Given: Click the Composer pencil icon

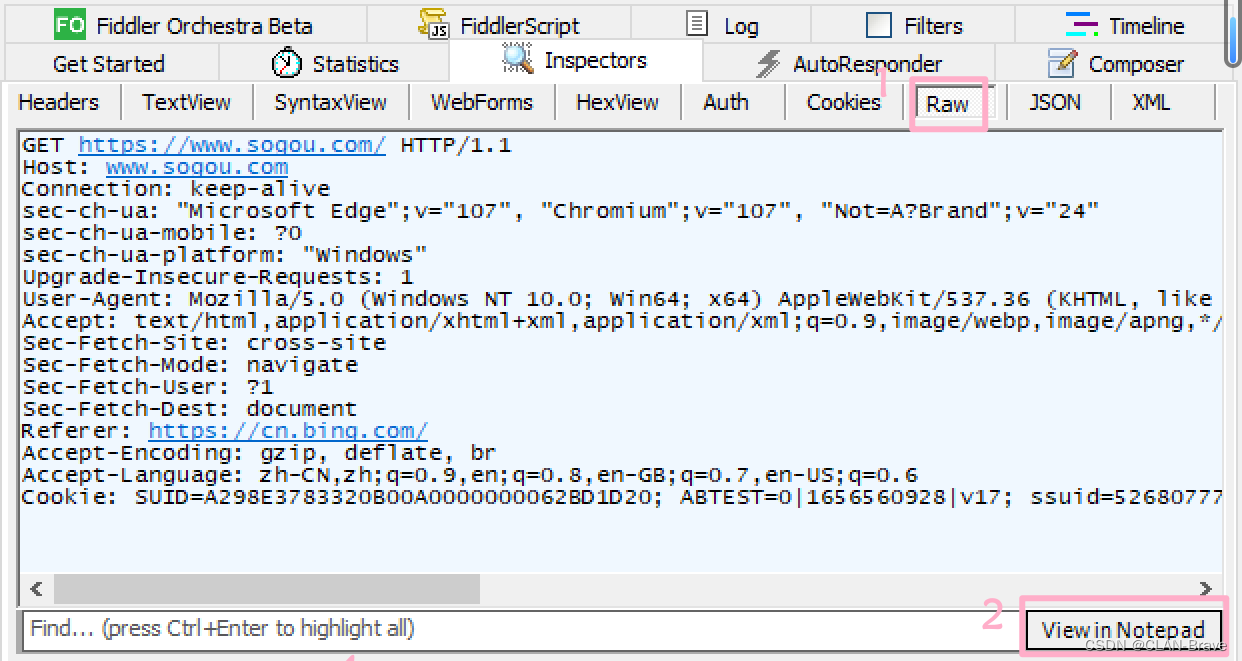Looking at the screenshot, I should 1062,63.
